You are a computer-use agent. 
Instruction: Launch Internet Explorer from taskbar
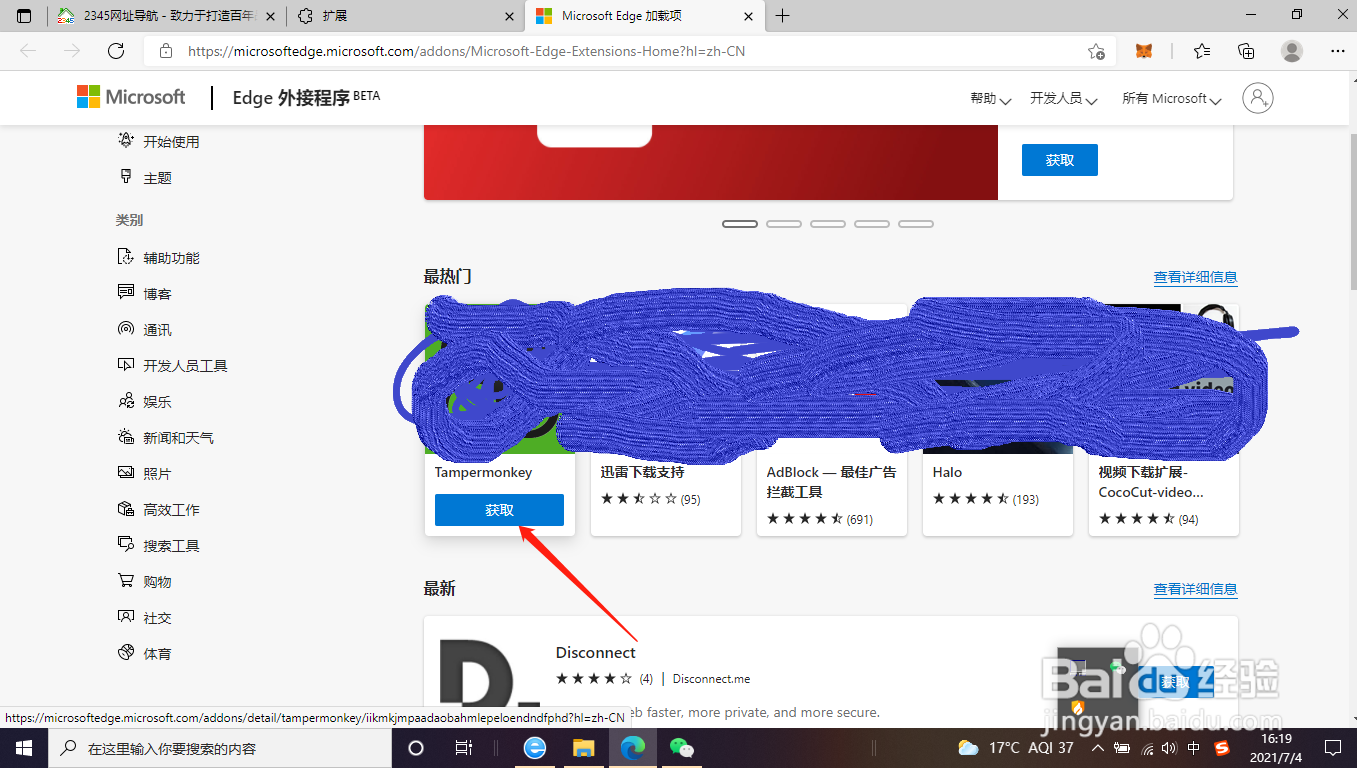pyautogui.click(x=535, y=748)
